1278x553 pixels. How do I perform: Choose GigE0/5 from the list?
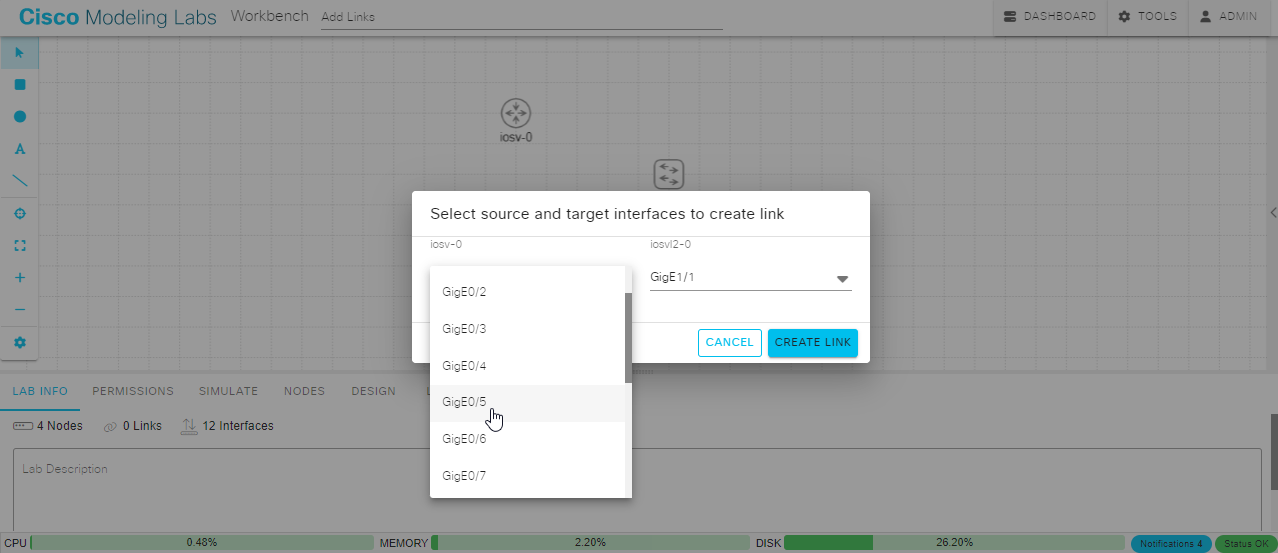click(x=527, y=403)
